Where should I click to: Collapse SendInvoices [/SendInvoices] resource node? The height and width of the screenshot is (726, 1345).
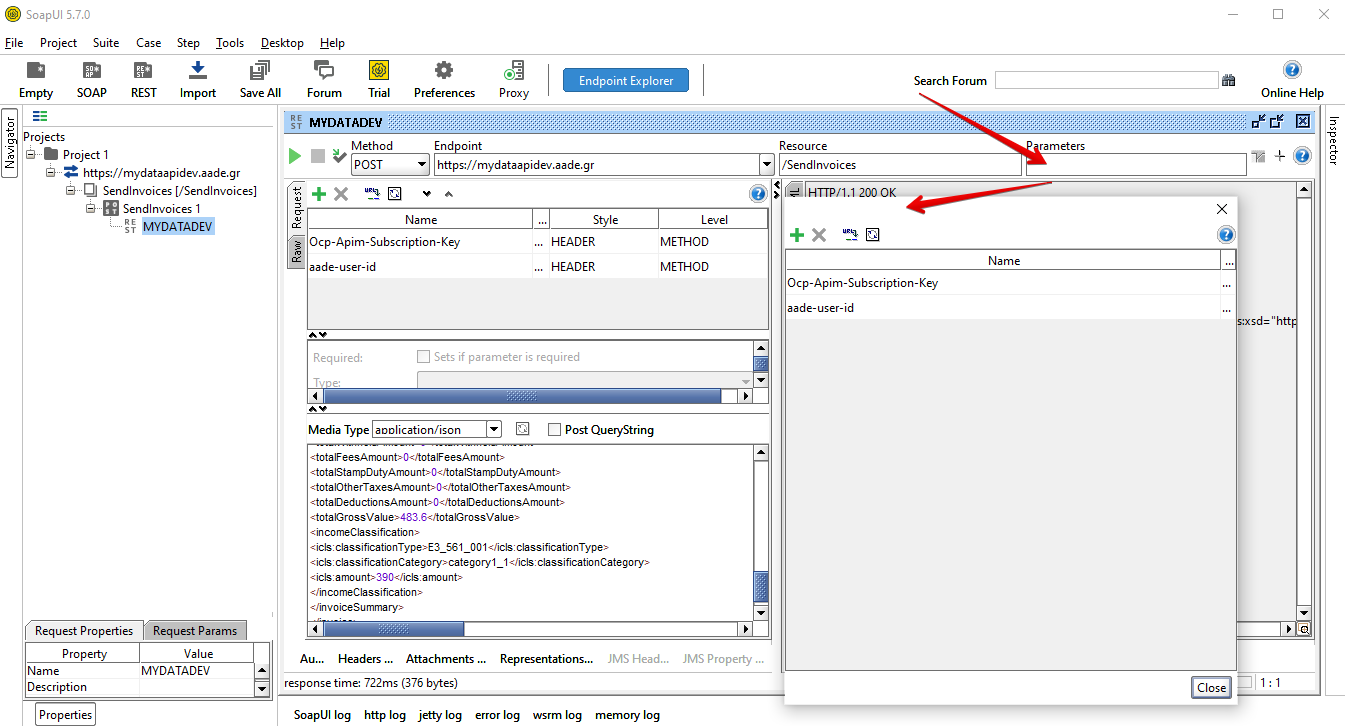[x=71, y=190]
